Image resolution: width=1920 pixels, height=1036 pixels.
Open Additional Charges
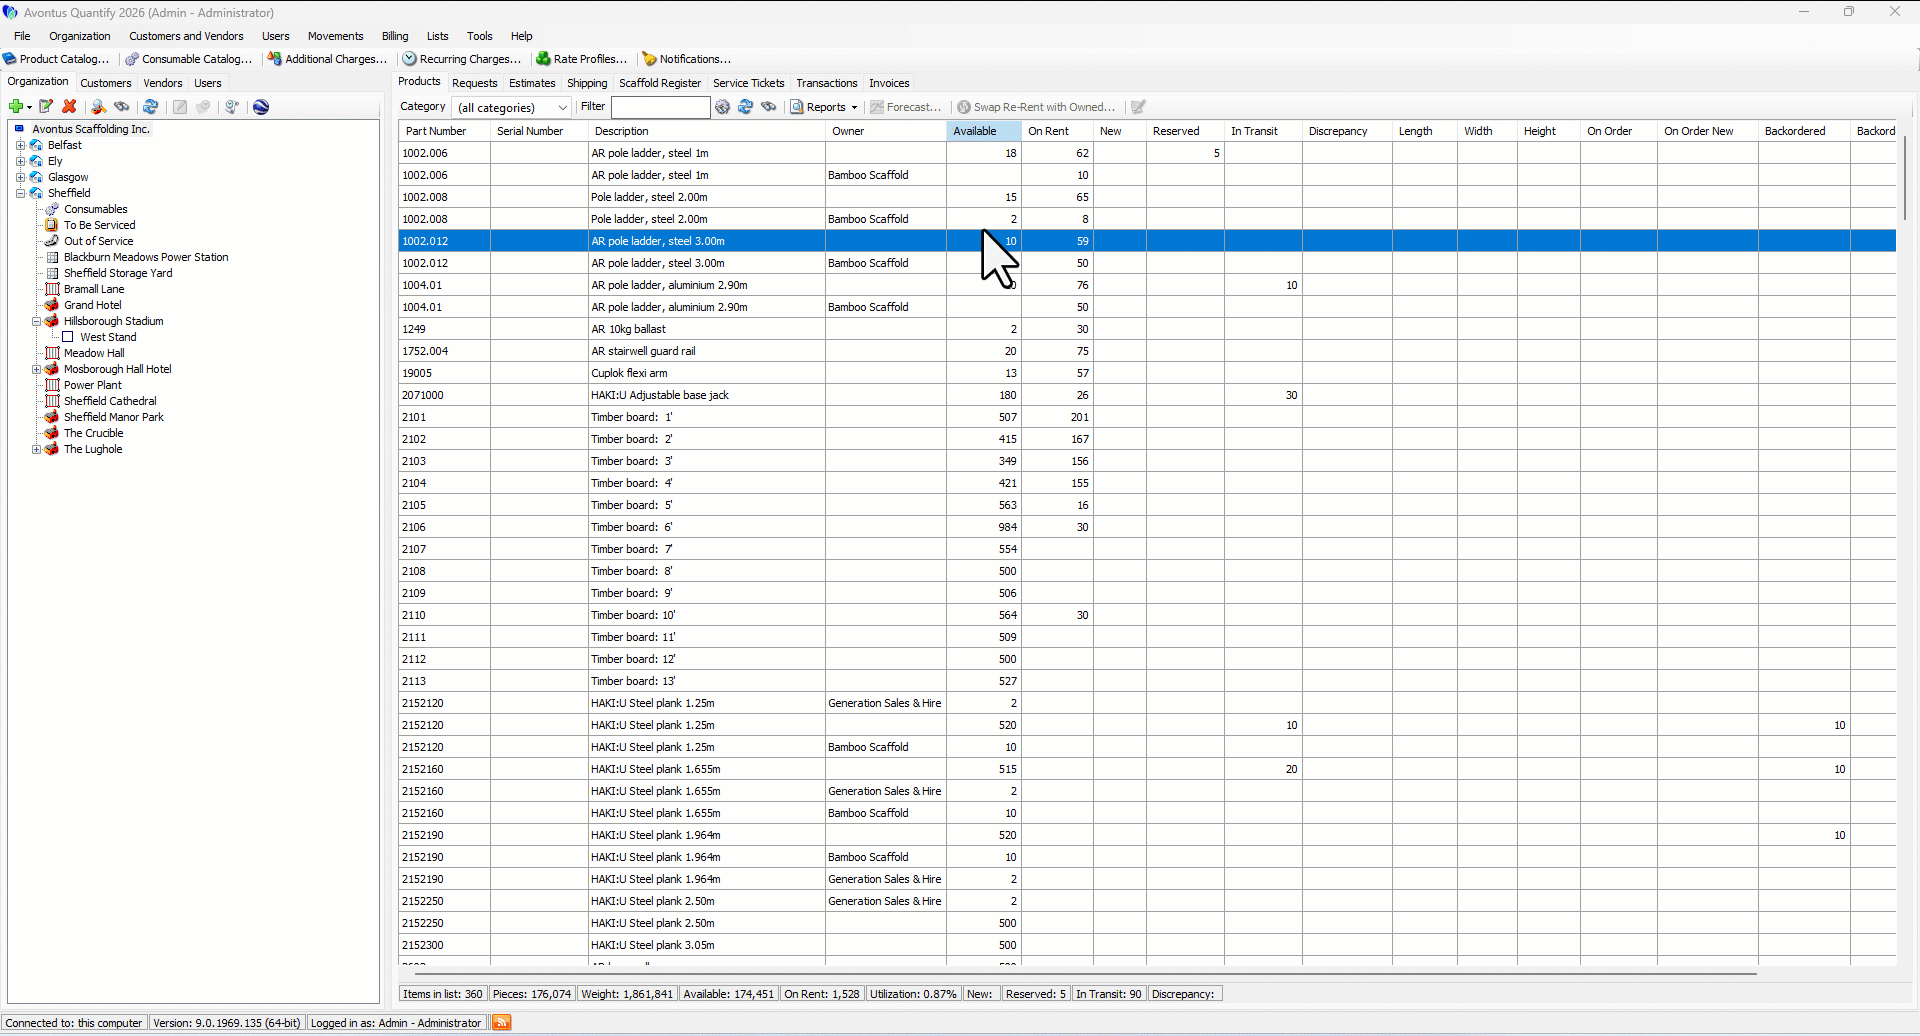coord(328,59)
